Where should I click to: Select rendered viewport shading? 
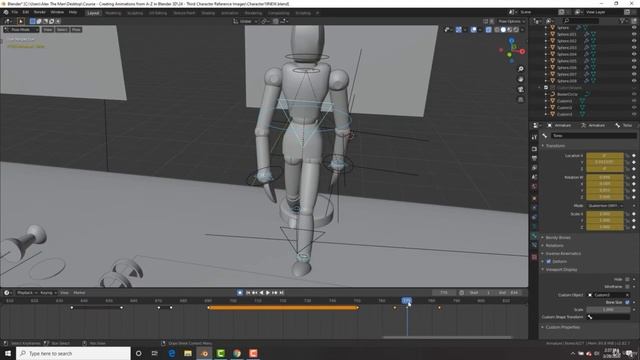pos(516,30)
